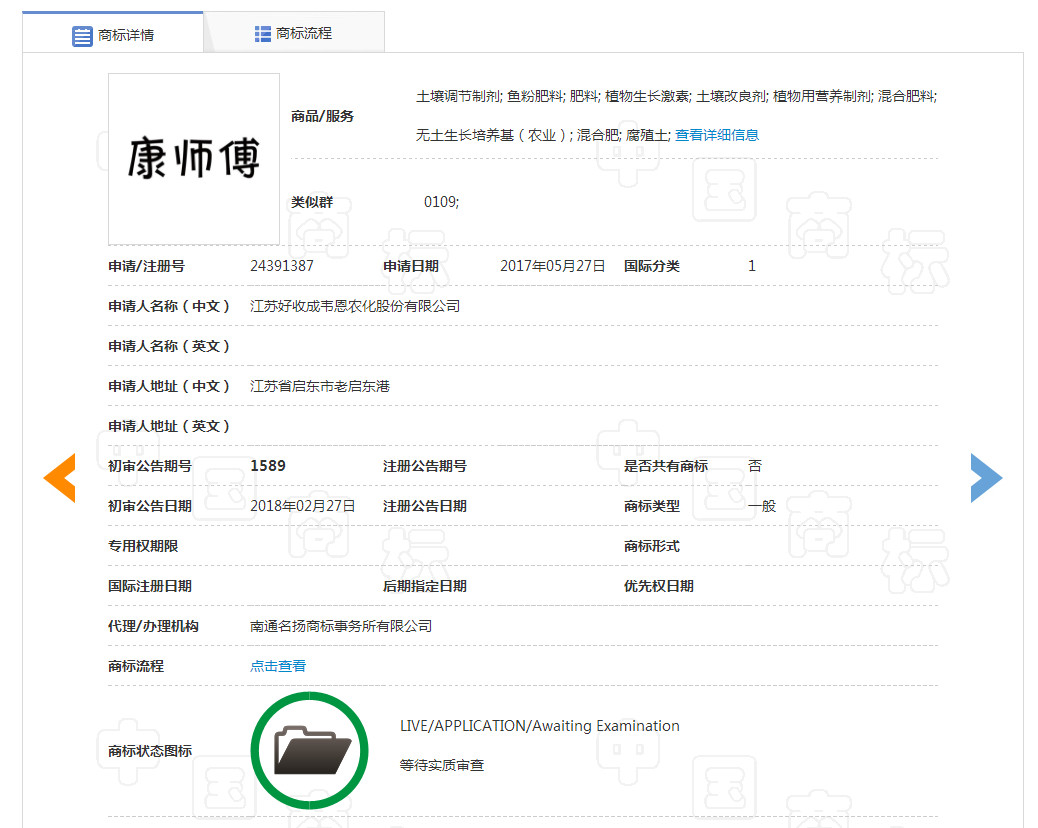Click preliminary announcement date 2018年02月27日
Screen dimensions: 1038x828
(x=303, y=506)
